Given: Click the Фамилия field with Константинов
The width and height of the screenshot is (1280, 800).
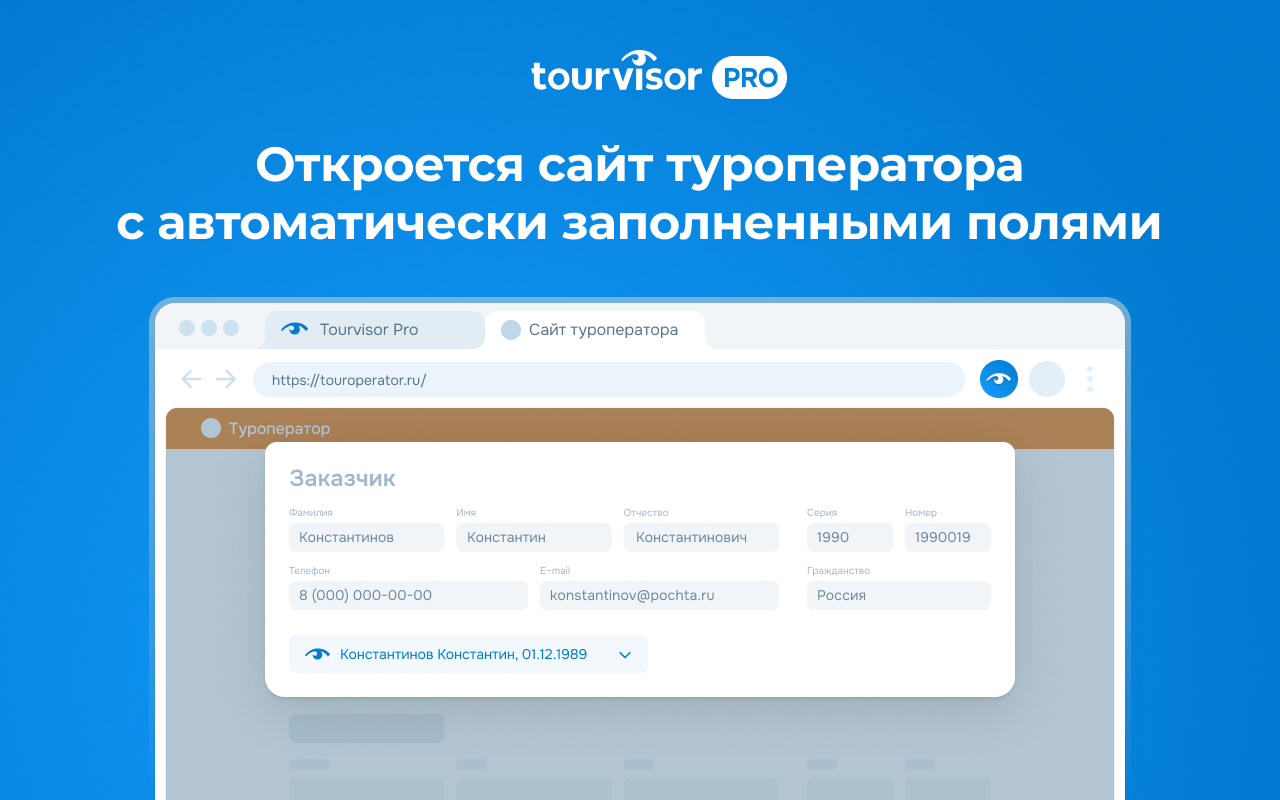Looking at the screenshot, I should coord(366,537).
